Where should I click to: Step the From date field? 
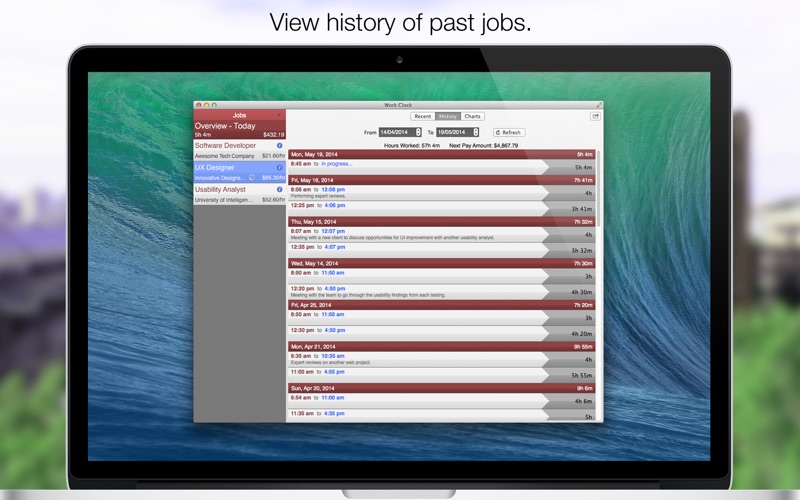[x=418, y=132]
